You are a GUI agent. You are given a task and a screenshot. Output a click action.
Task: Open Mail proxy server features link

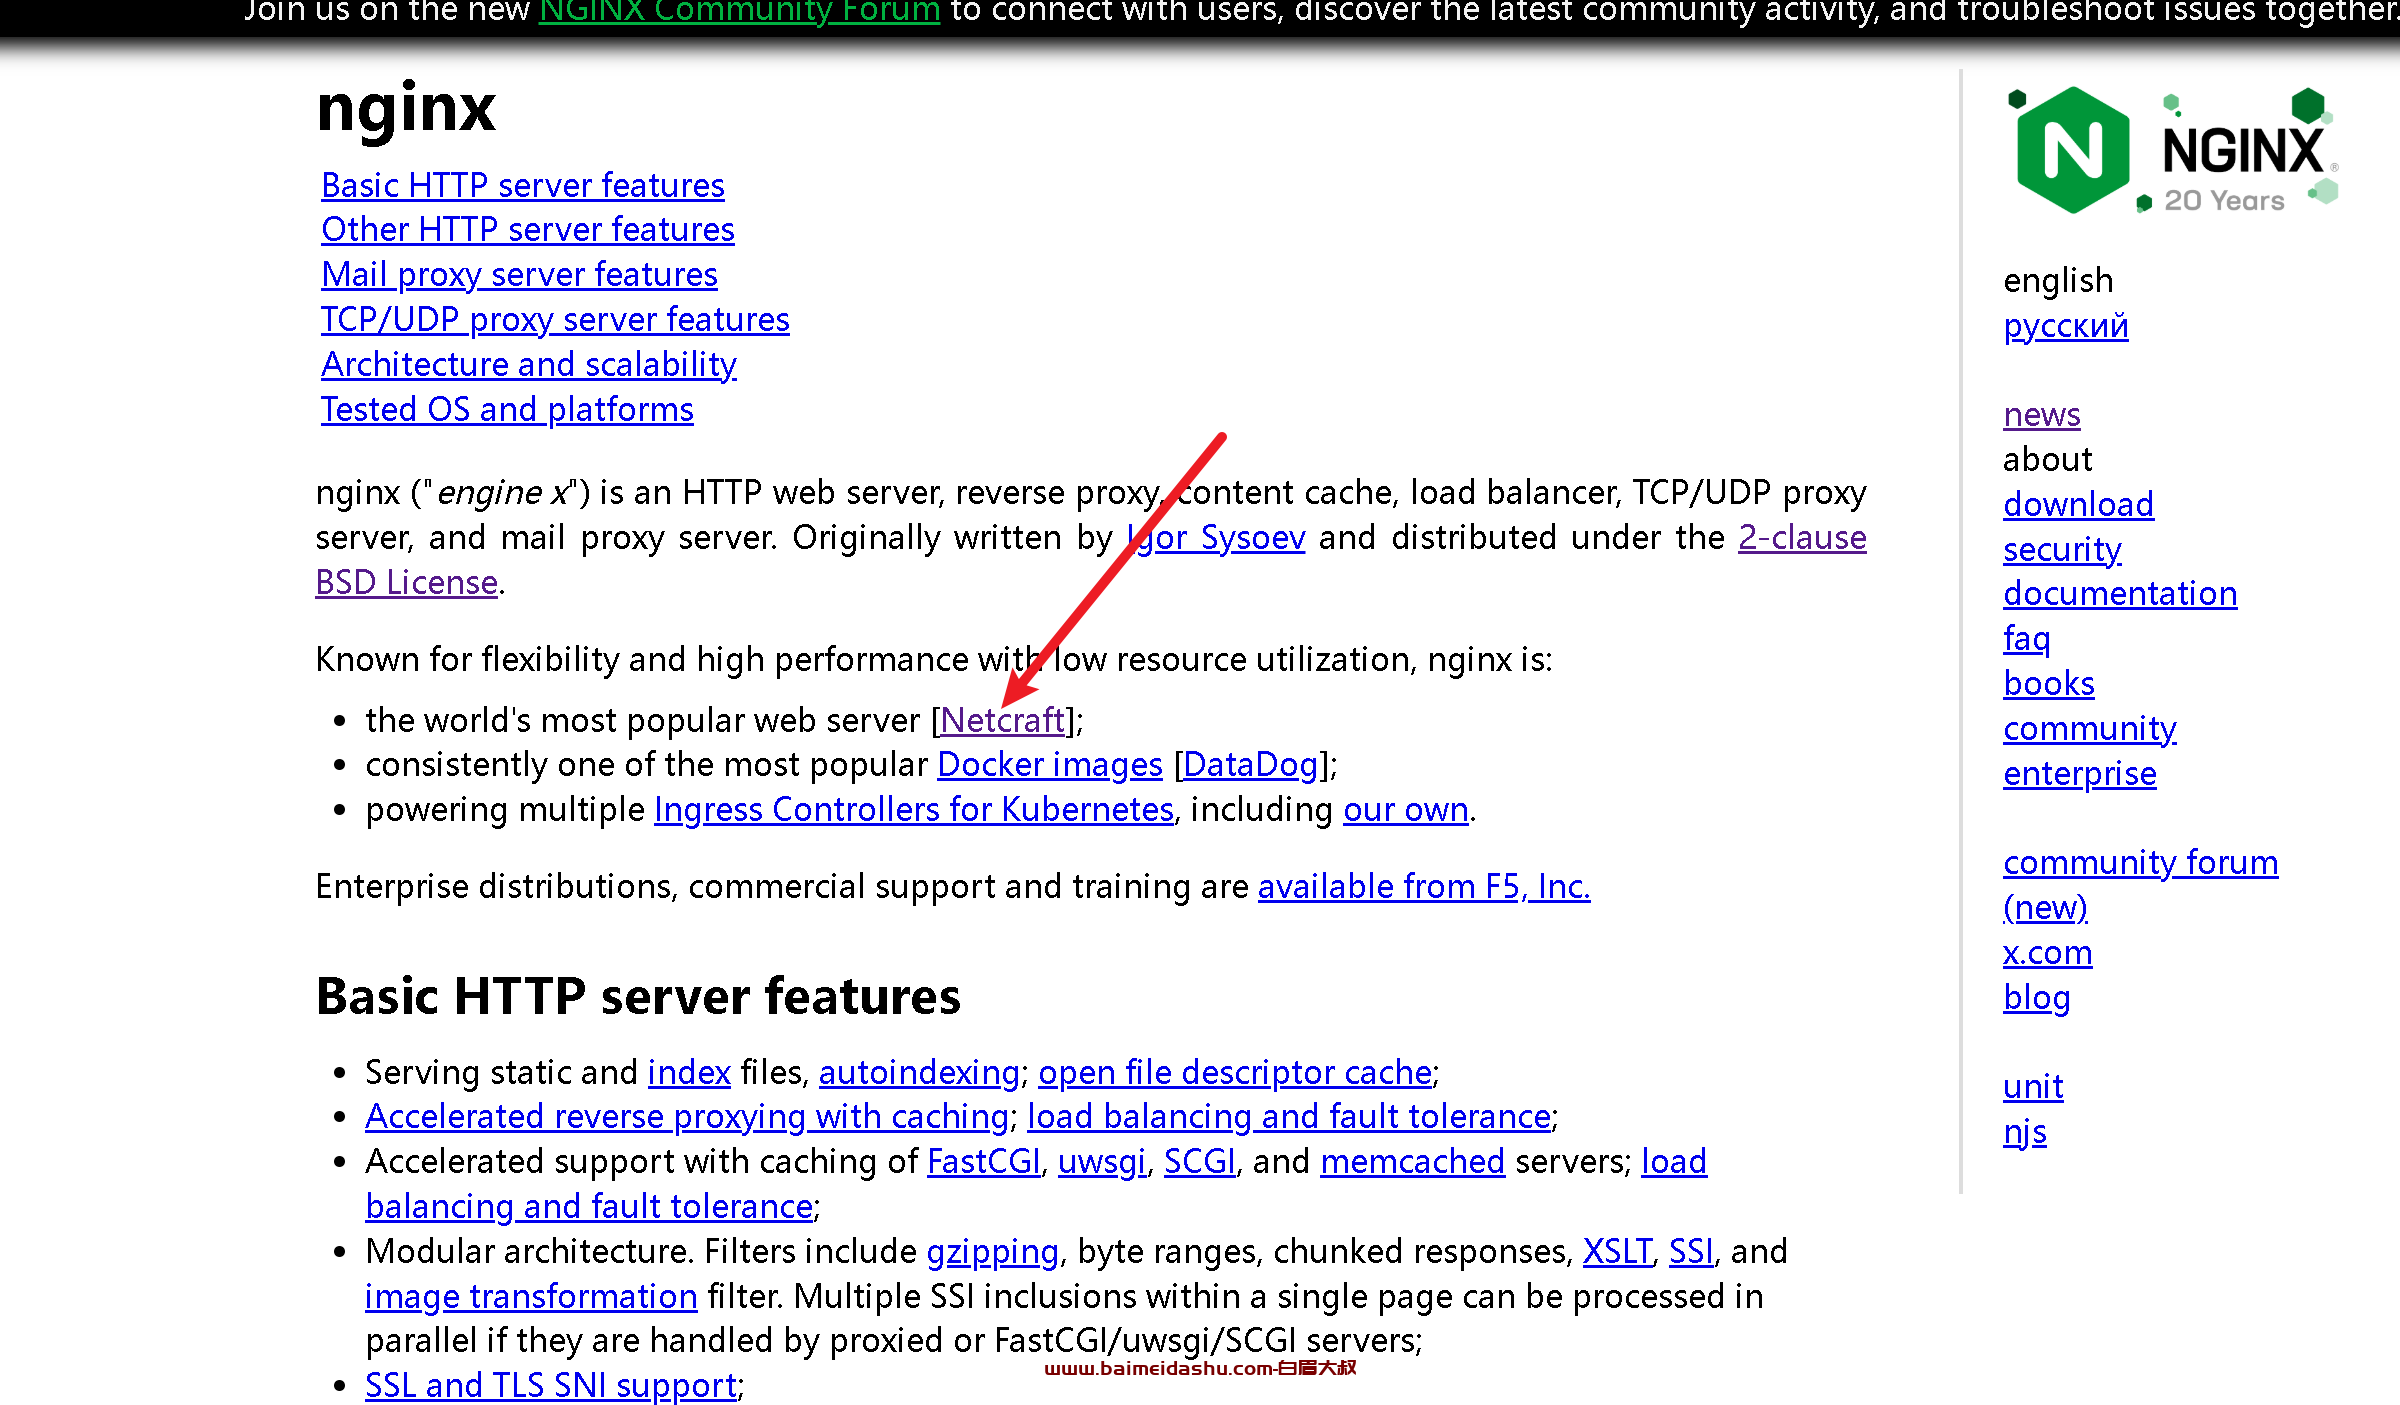click(519, 275)
